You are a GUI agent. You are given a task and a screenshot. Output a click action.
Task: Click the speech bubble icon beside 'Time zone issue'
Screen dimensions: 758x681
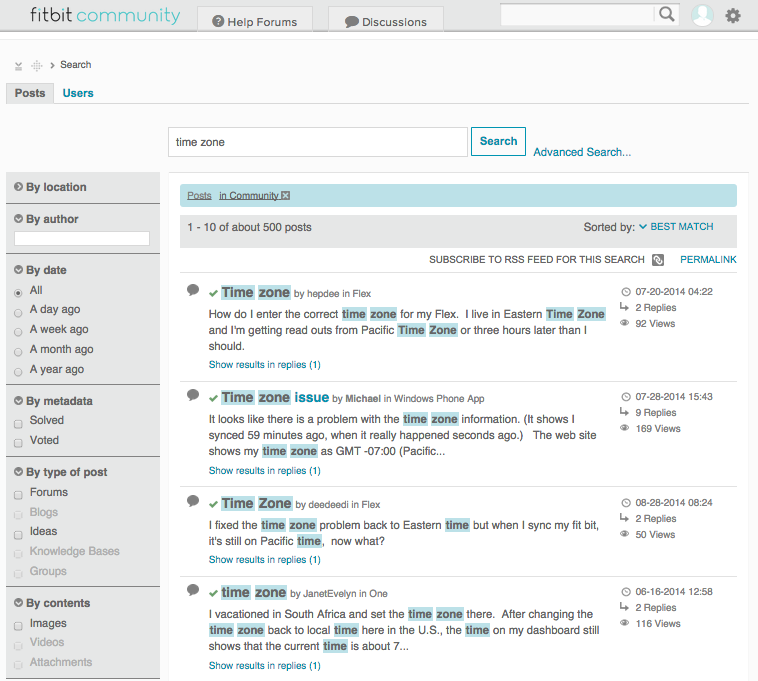click(x=193, y=396)
